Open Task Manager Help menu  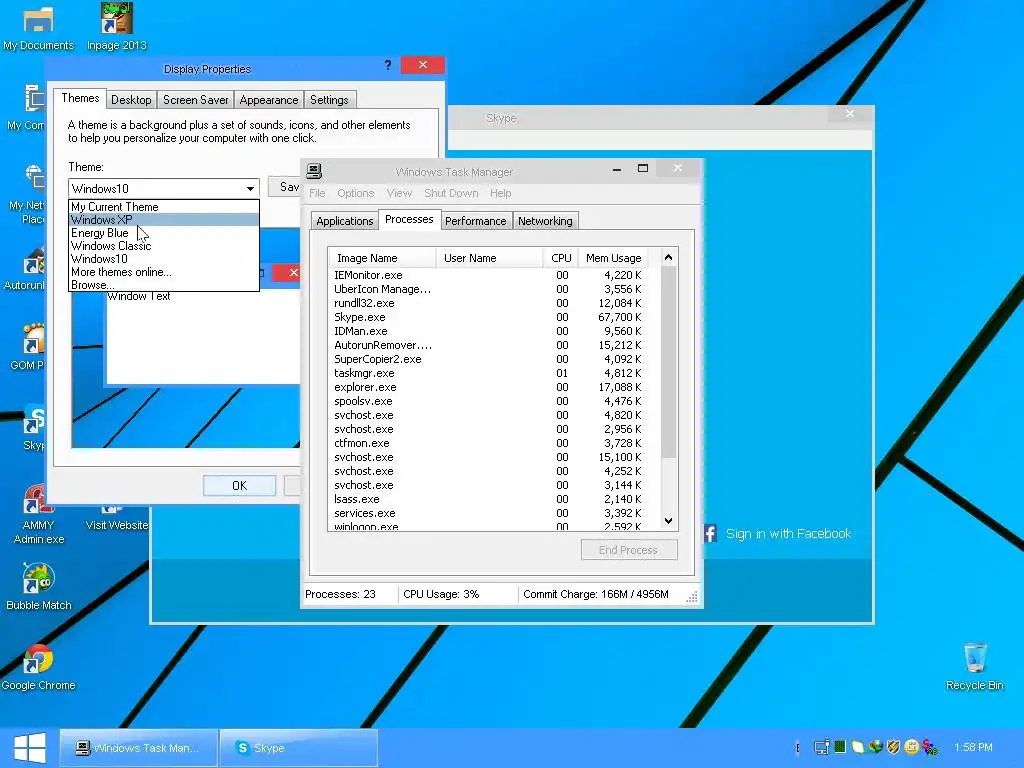(501, 193)
